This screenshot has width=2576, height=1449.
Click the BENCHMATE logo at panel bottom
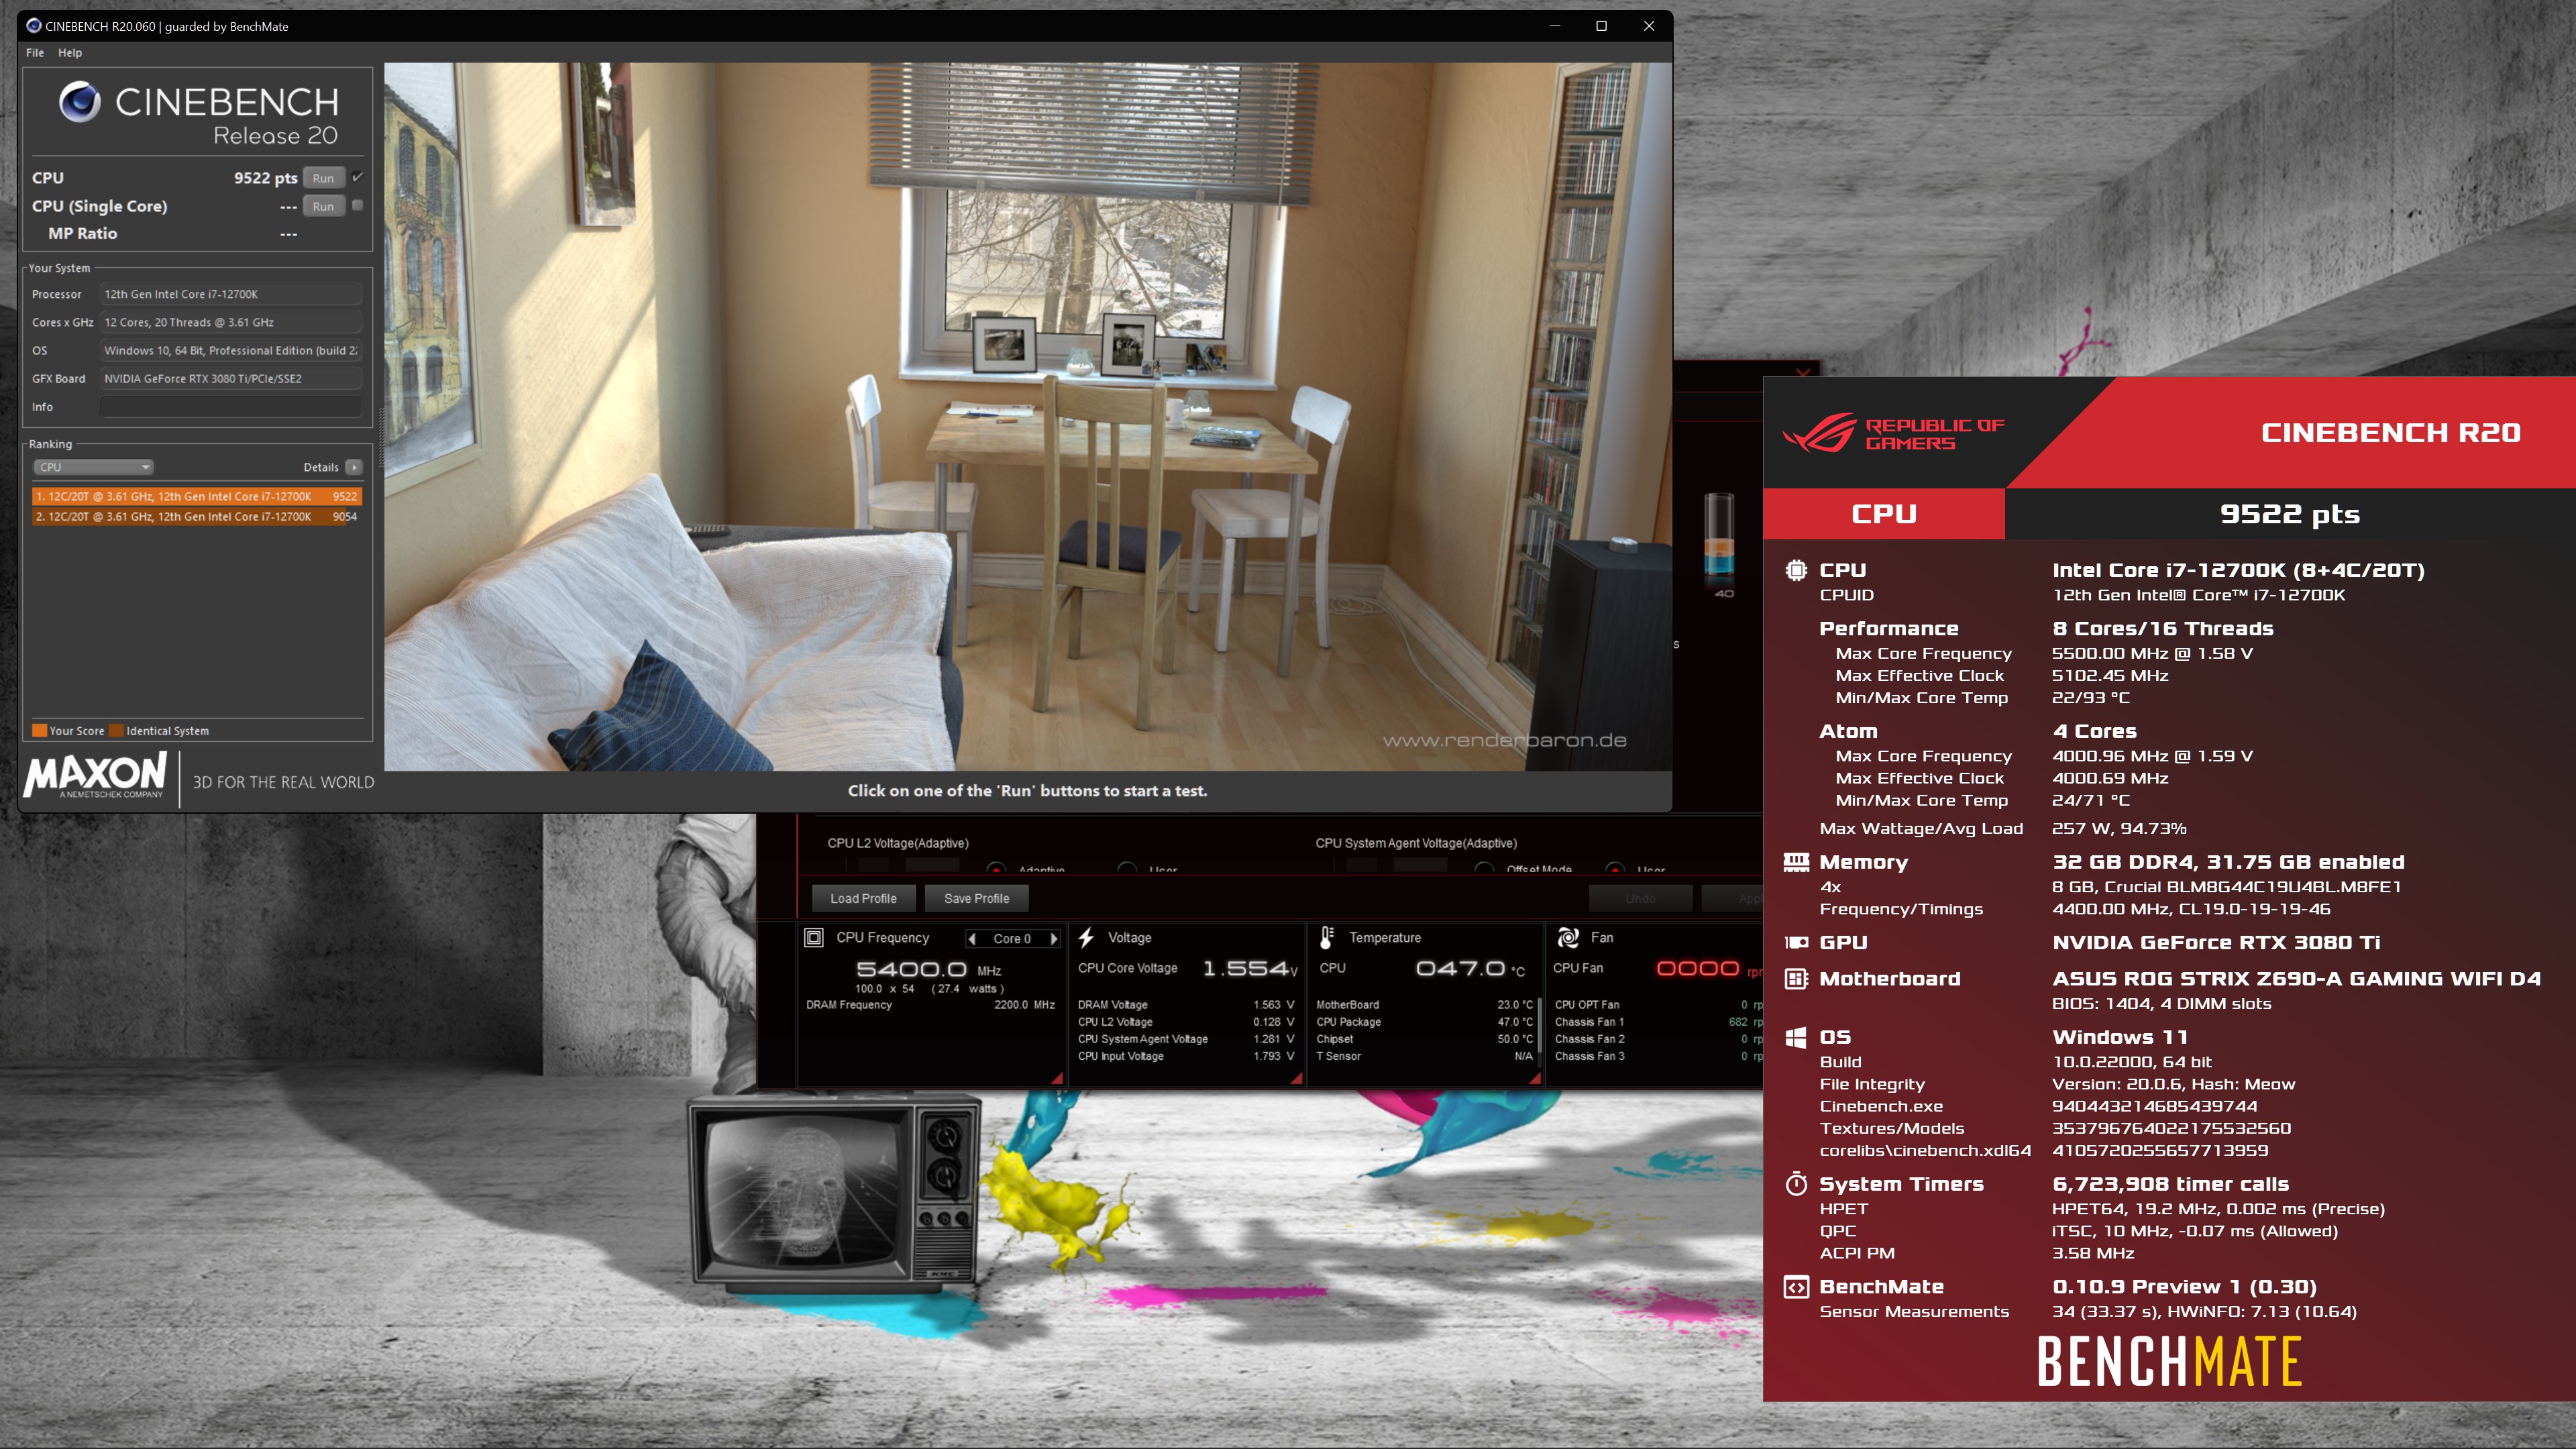coord(2170,1361)
